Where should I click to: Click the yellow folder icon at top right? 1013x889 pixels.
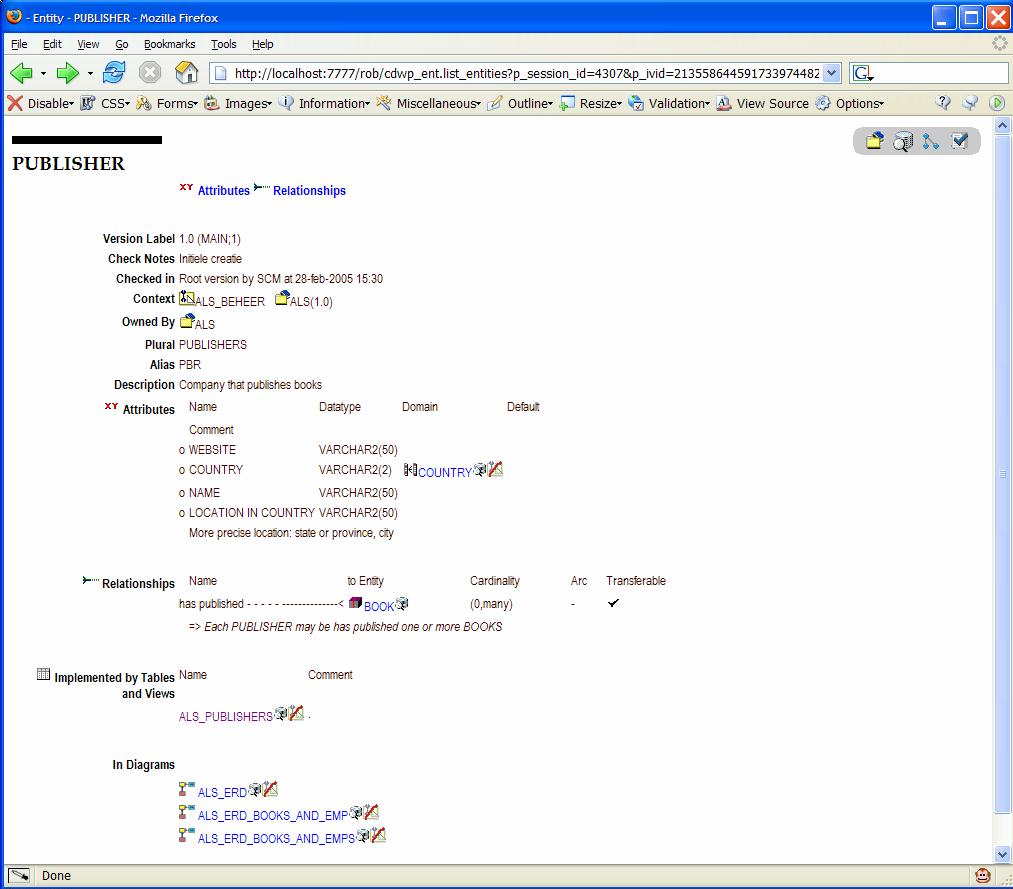tap(874, 141)
